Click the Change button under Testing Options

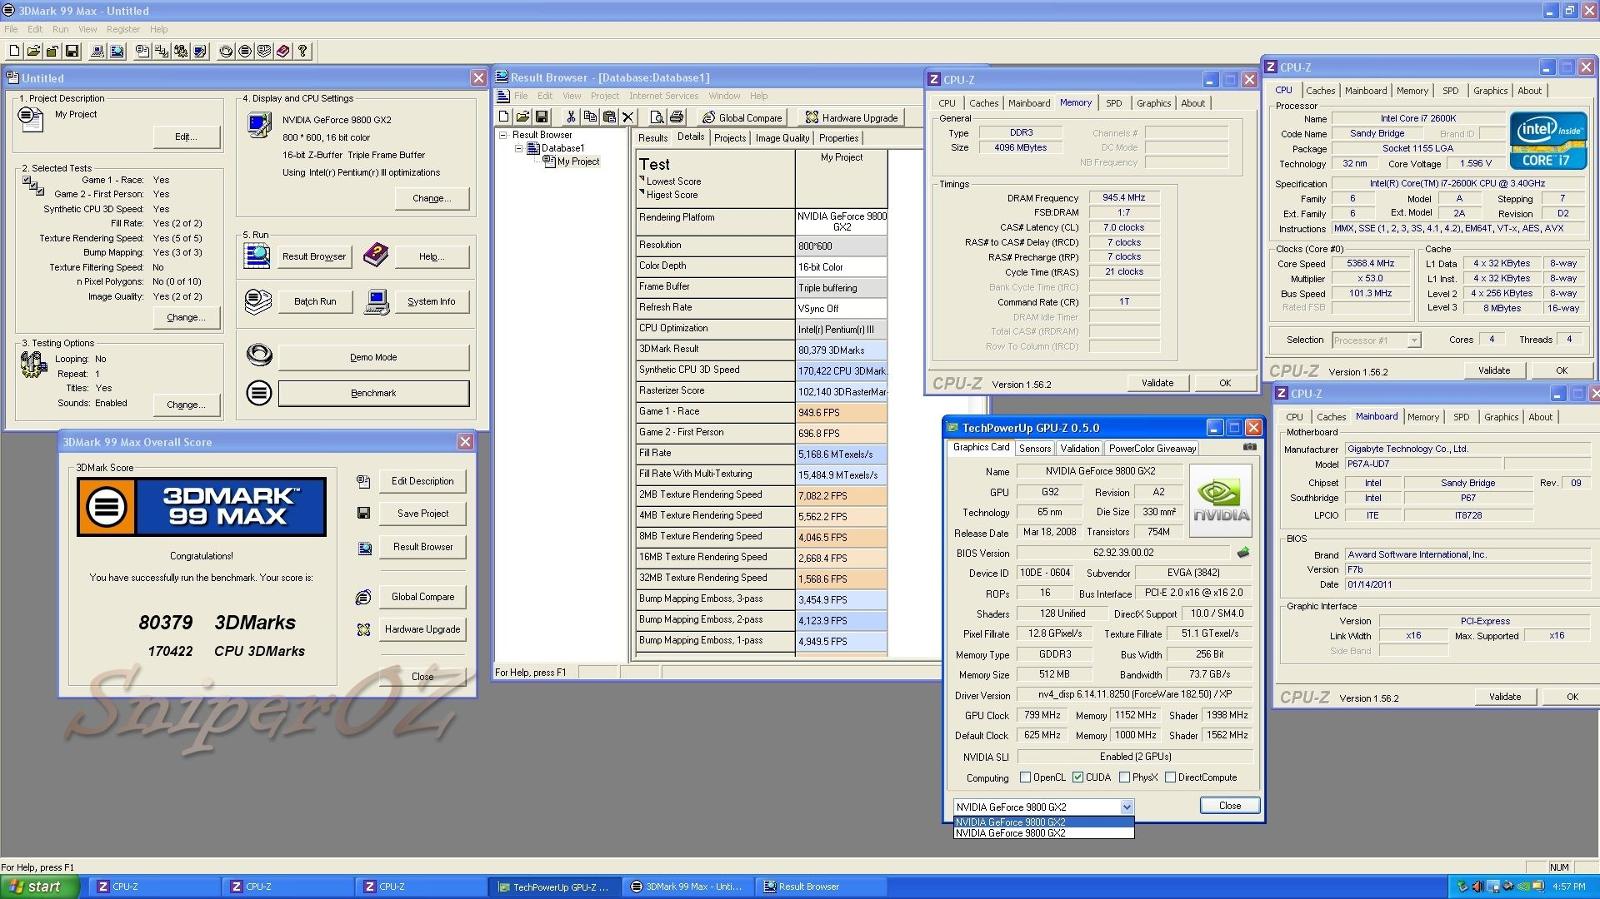[186, 405]
